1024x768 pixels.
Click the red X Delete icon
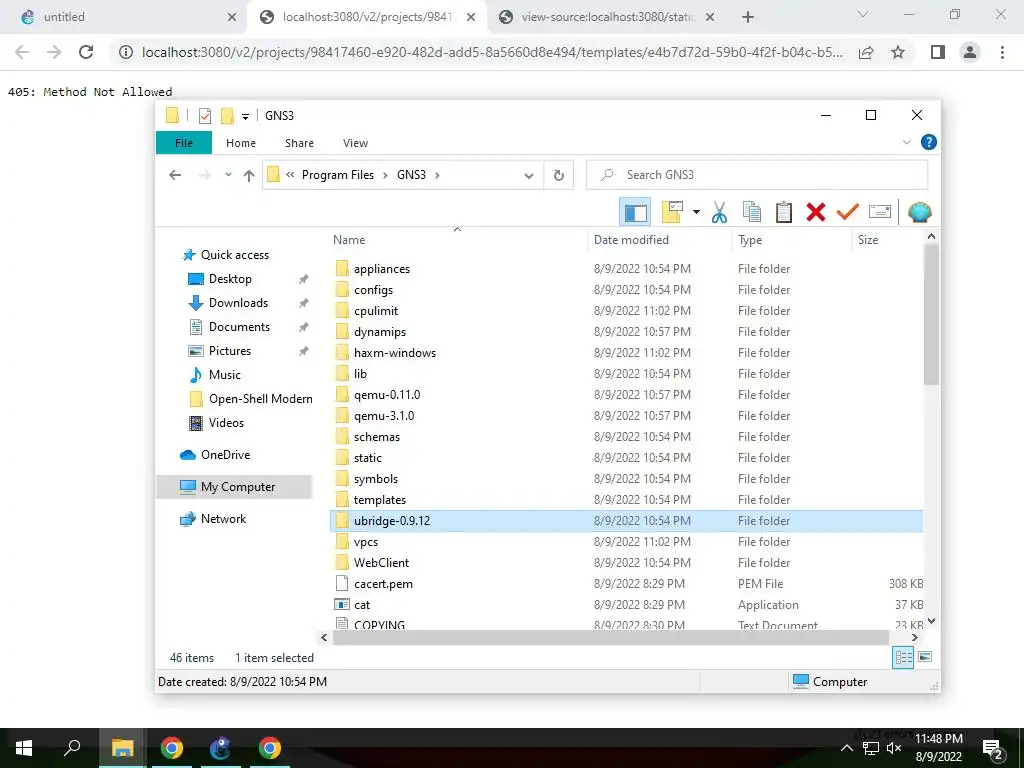[x=816, y=212]
